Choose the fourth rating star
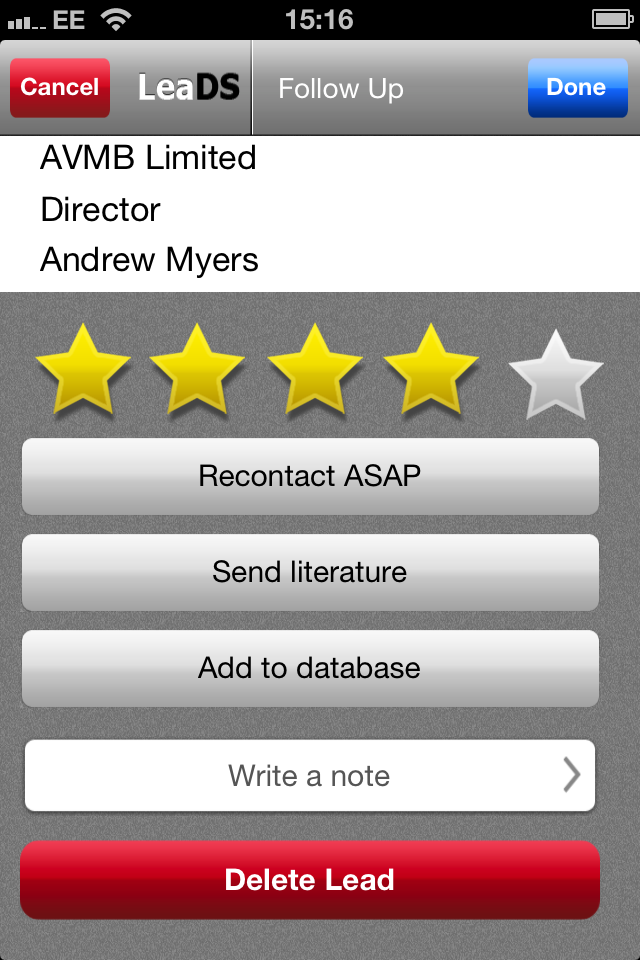 (431, 370)
